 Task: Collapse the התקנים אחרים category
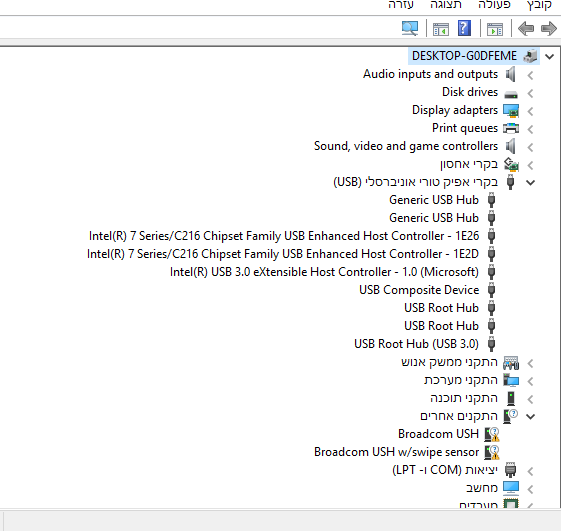[x=531, y=416]
